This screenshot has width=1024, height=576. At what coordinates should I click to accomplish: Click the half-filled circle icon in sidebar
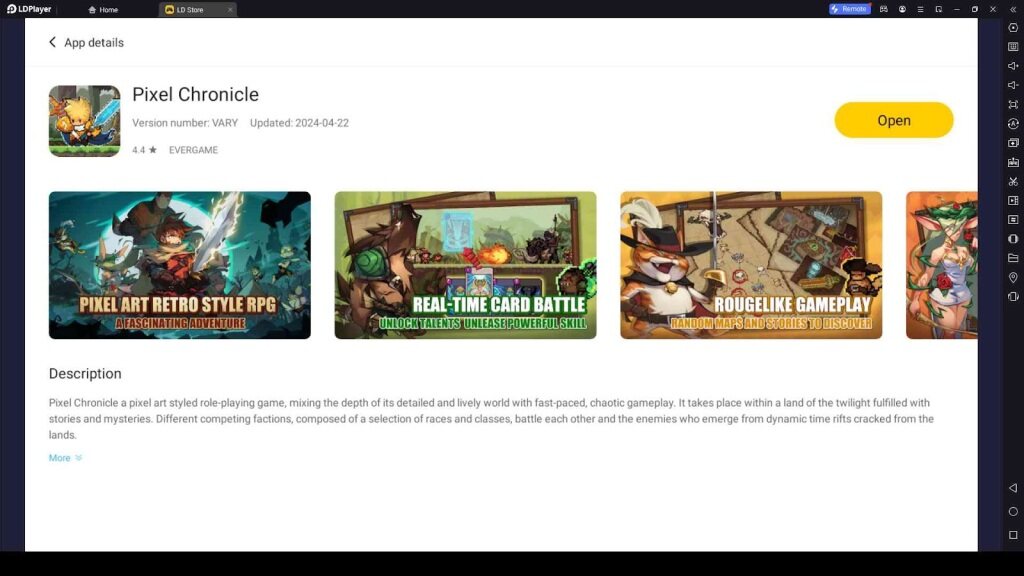click(x=1013, y=239)
